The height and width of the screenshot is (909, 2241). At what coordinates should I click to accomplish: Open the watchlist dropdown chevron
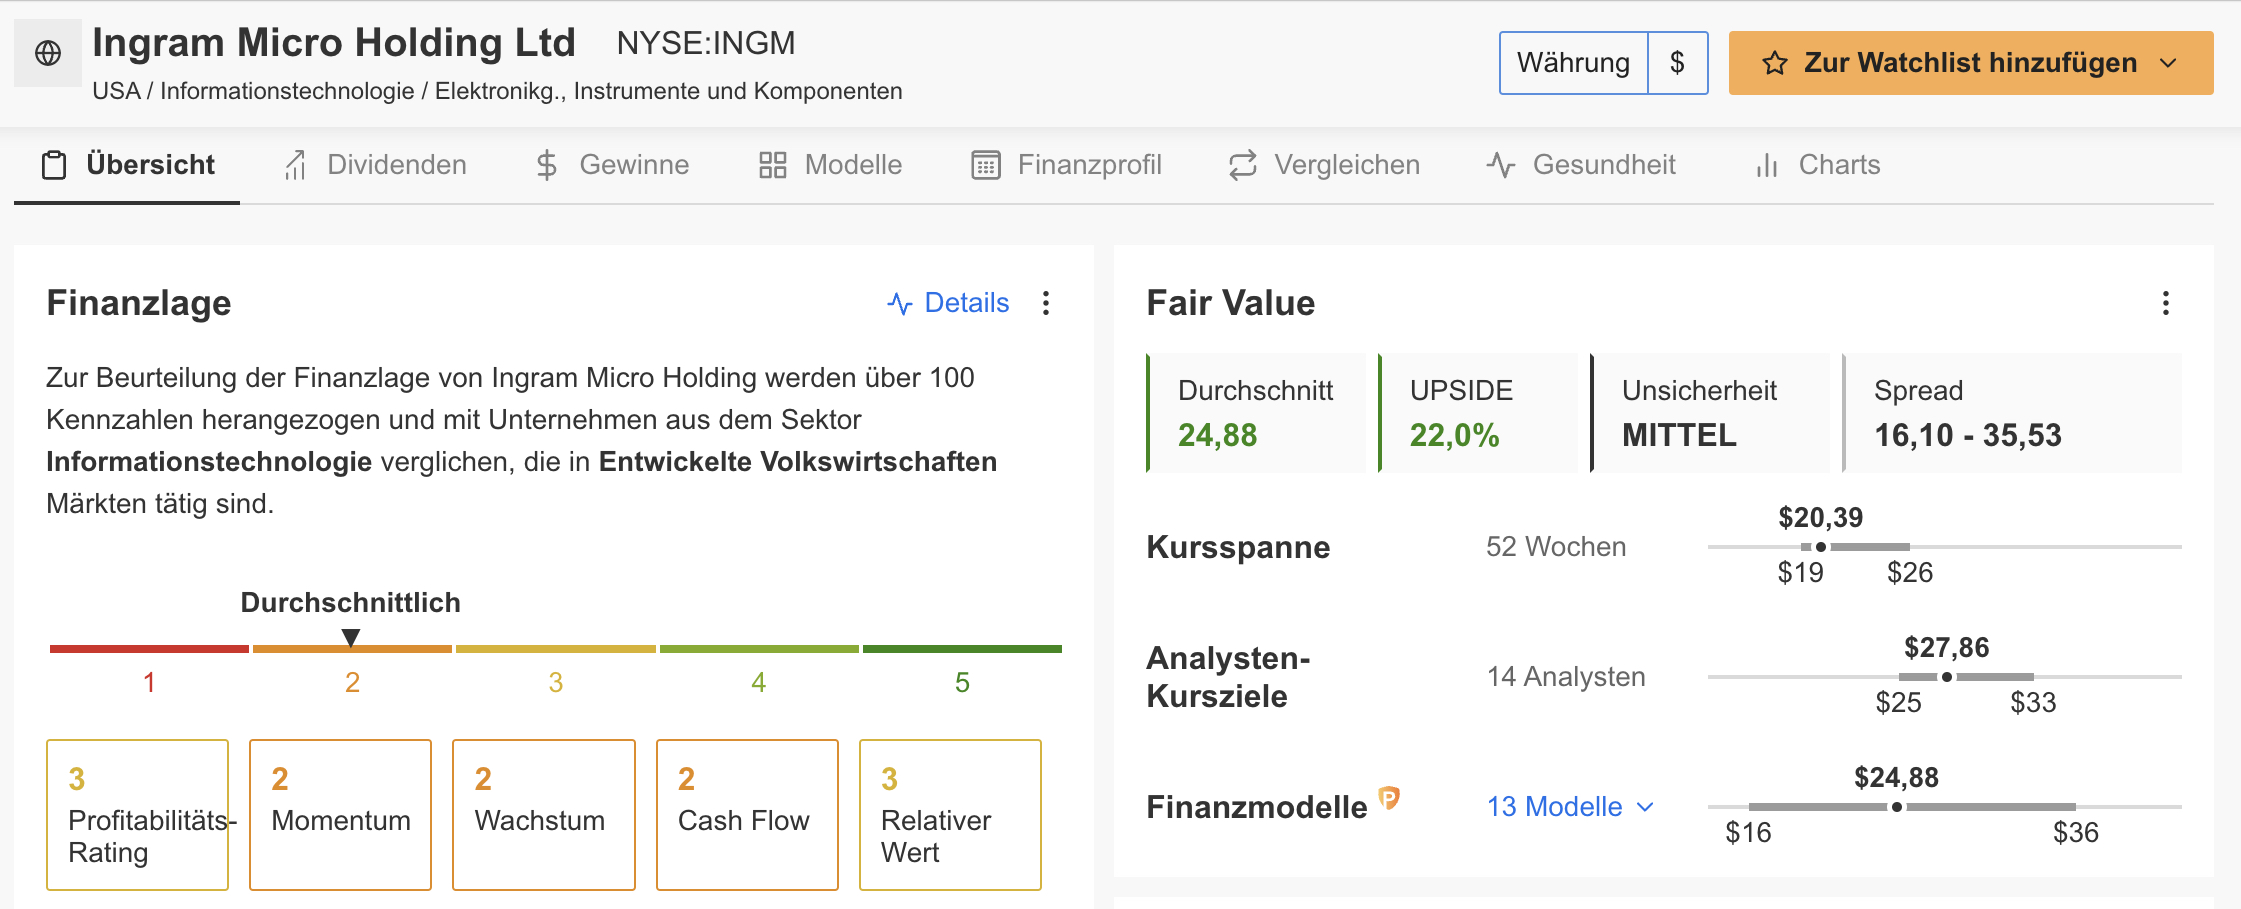tap(2168, 63)
